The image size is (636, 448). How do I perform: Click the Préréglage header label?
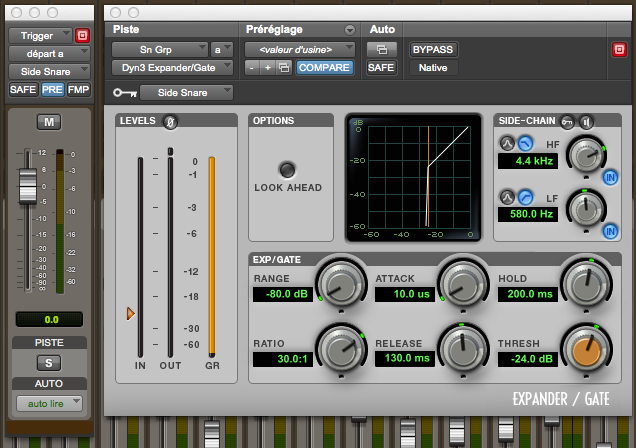[x=274, y=30]
